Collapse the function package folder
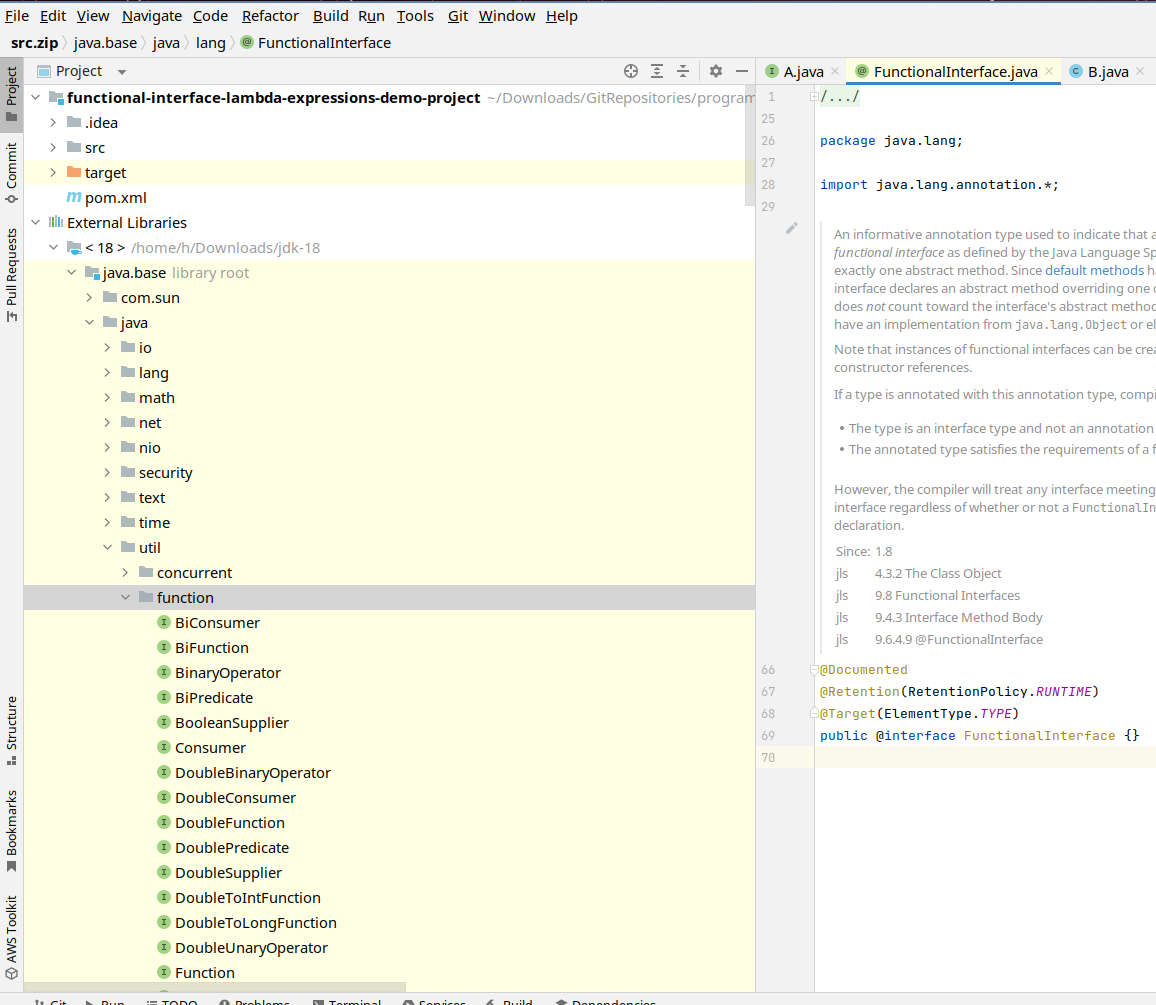1156x1005 pixels. [x=125, y=598]
